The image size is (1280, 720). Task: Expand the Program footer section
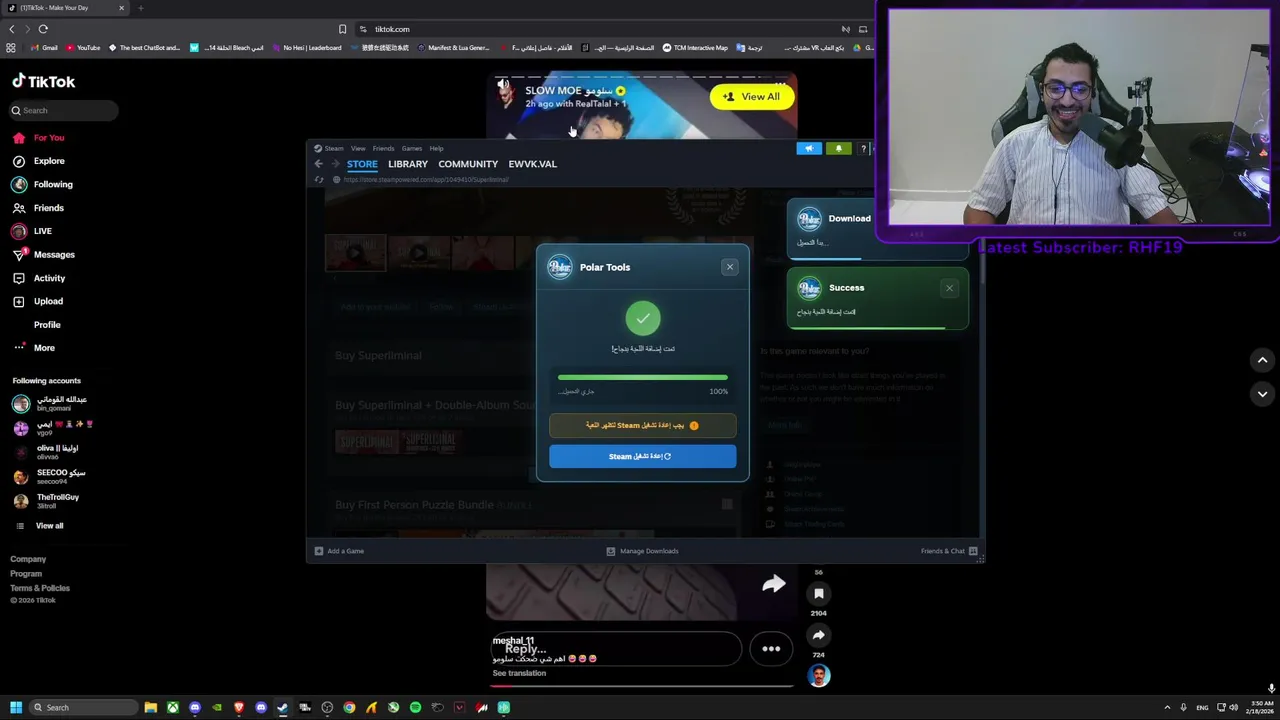coord(26,574)
